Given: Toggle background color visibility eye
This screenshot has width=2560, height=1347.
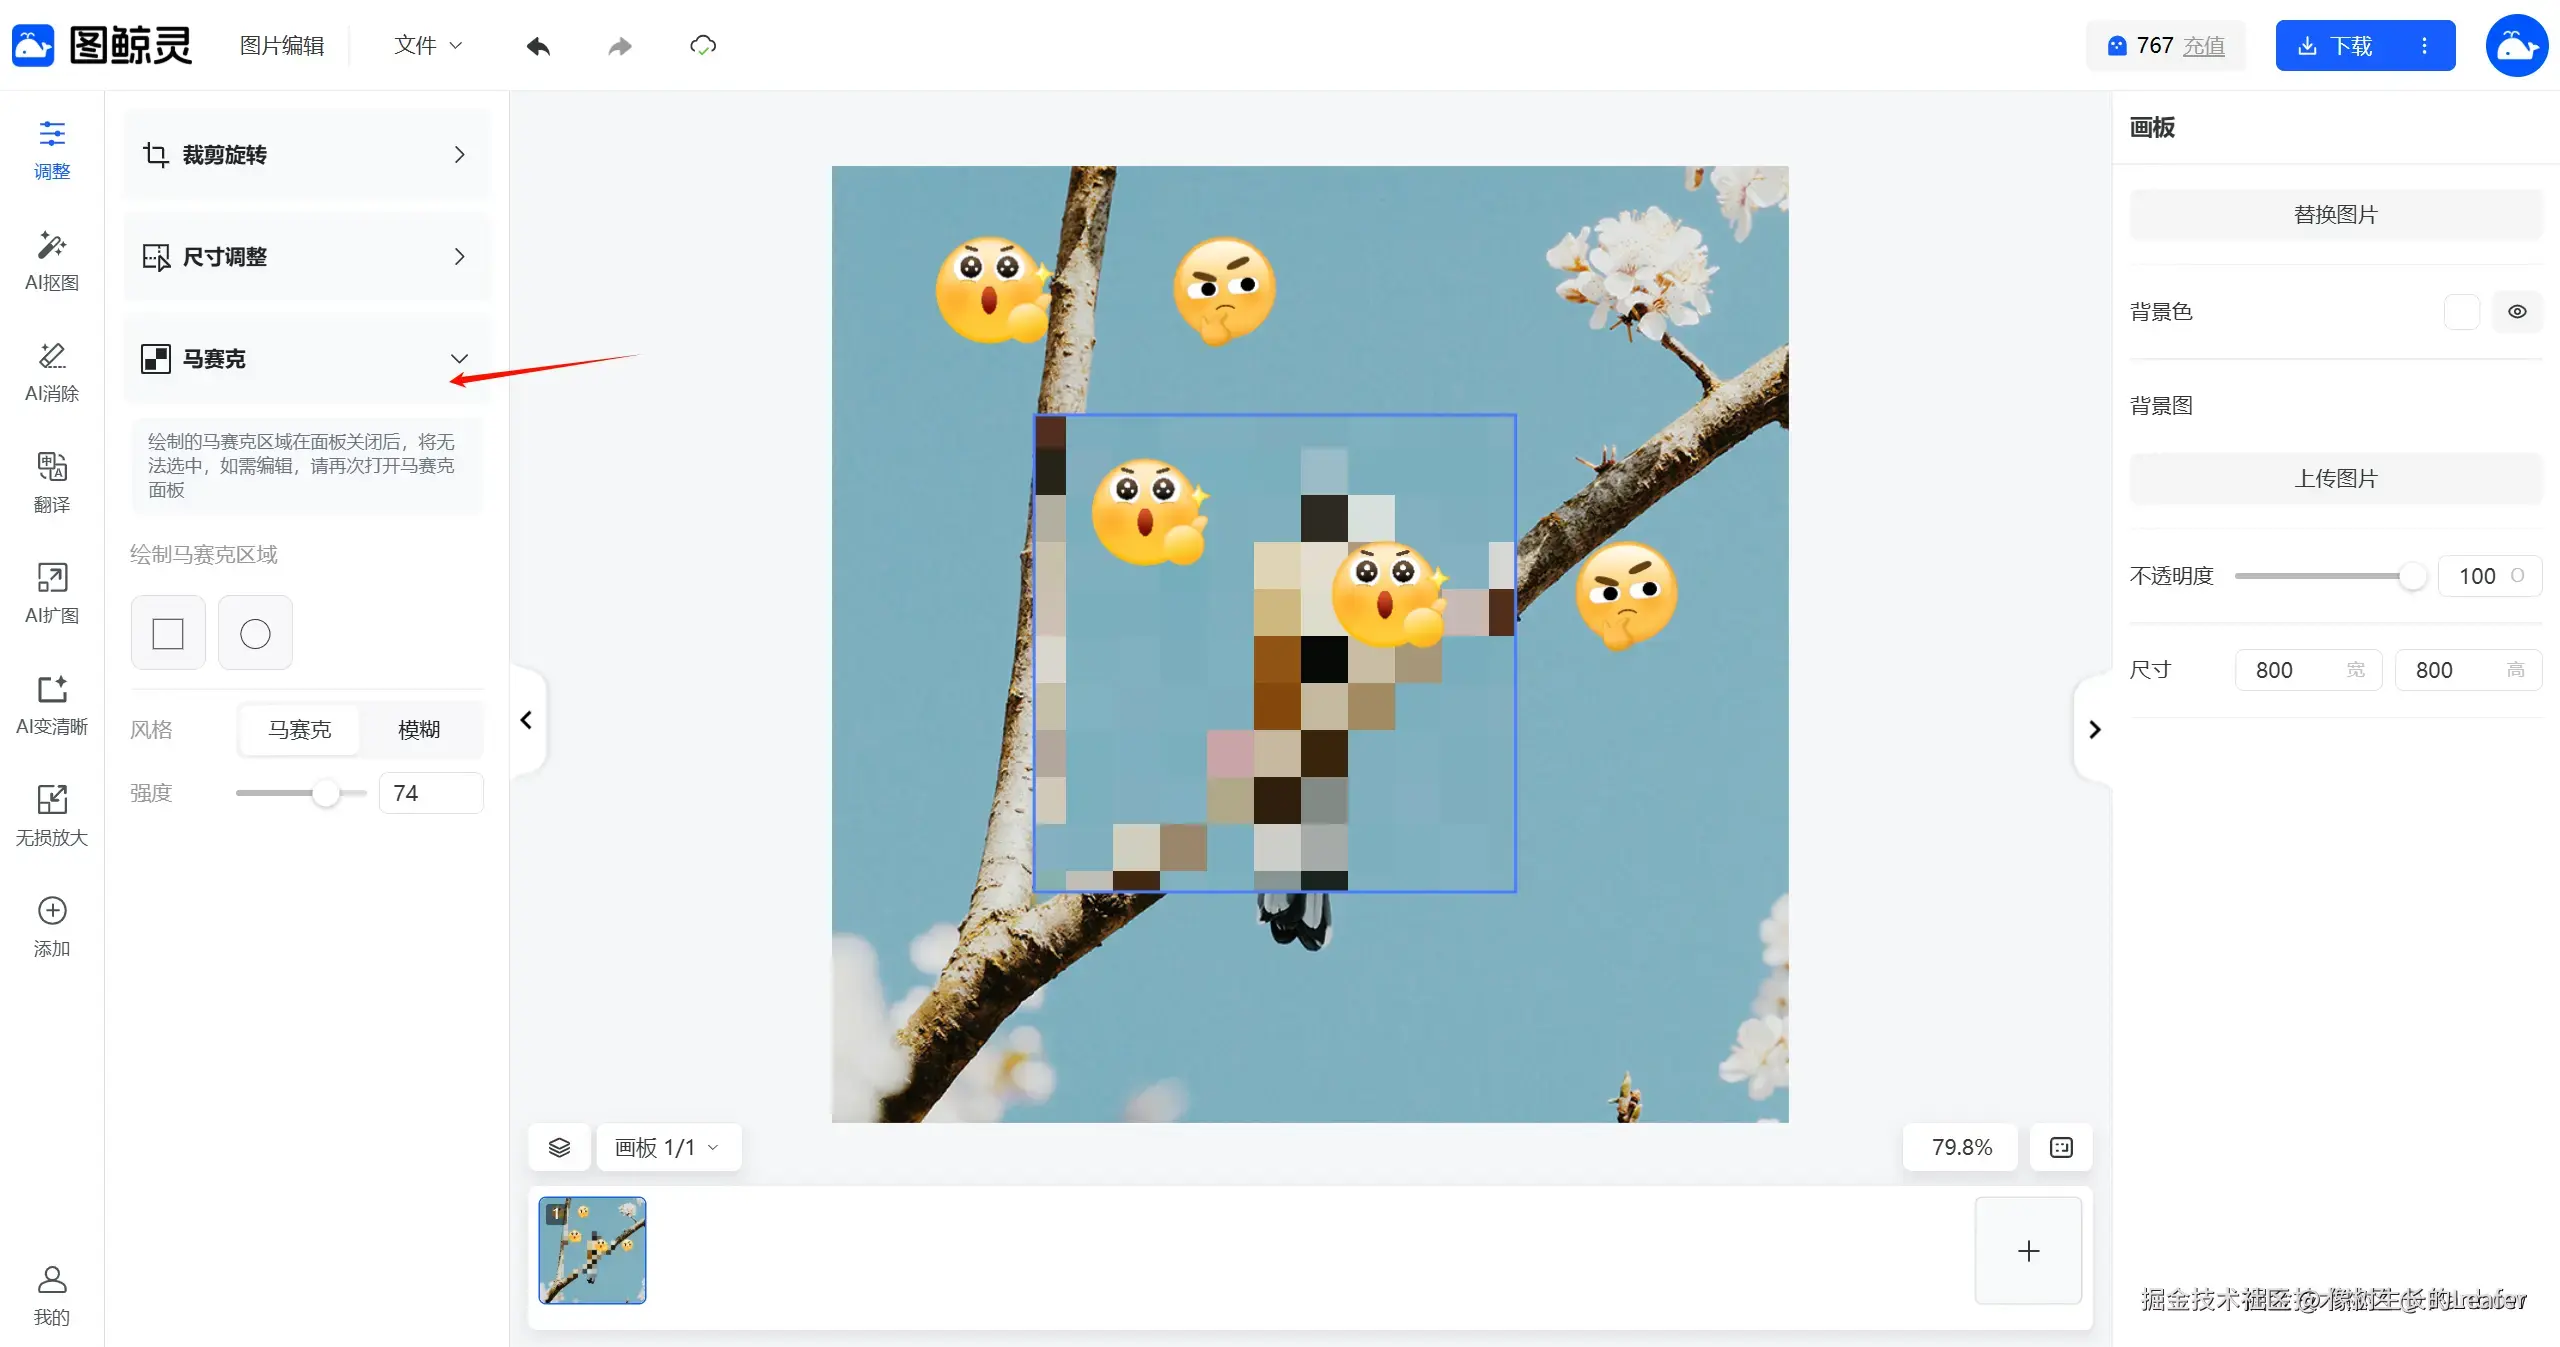Looking at the screenshot, I should coord(2517,312).
